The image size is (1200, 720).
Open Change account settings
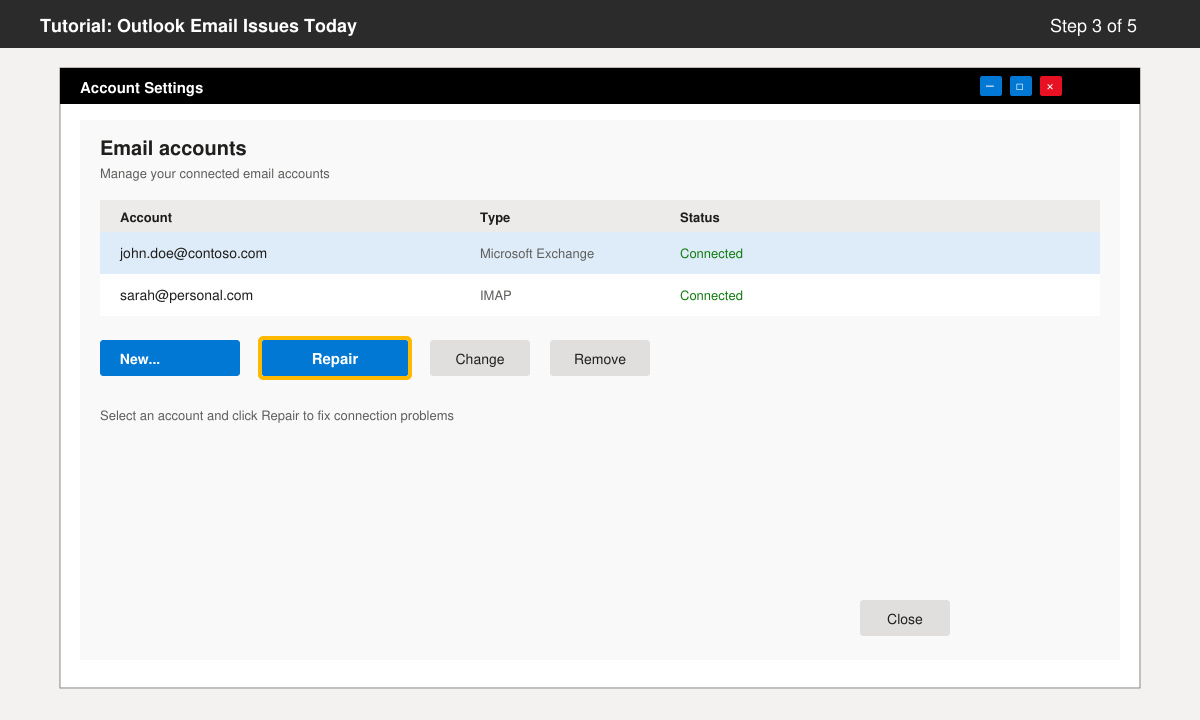(x=480, y=358)
